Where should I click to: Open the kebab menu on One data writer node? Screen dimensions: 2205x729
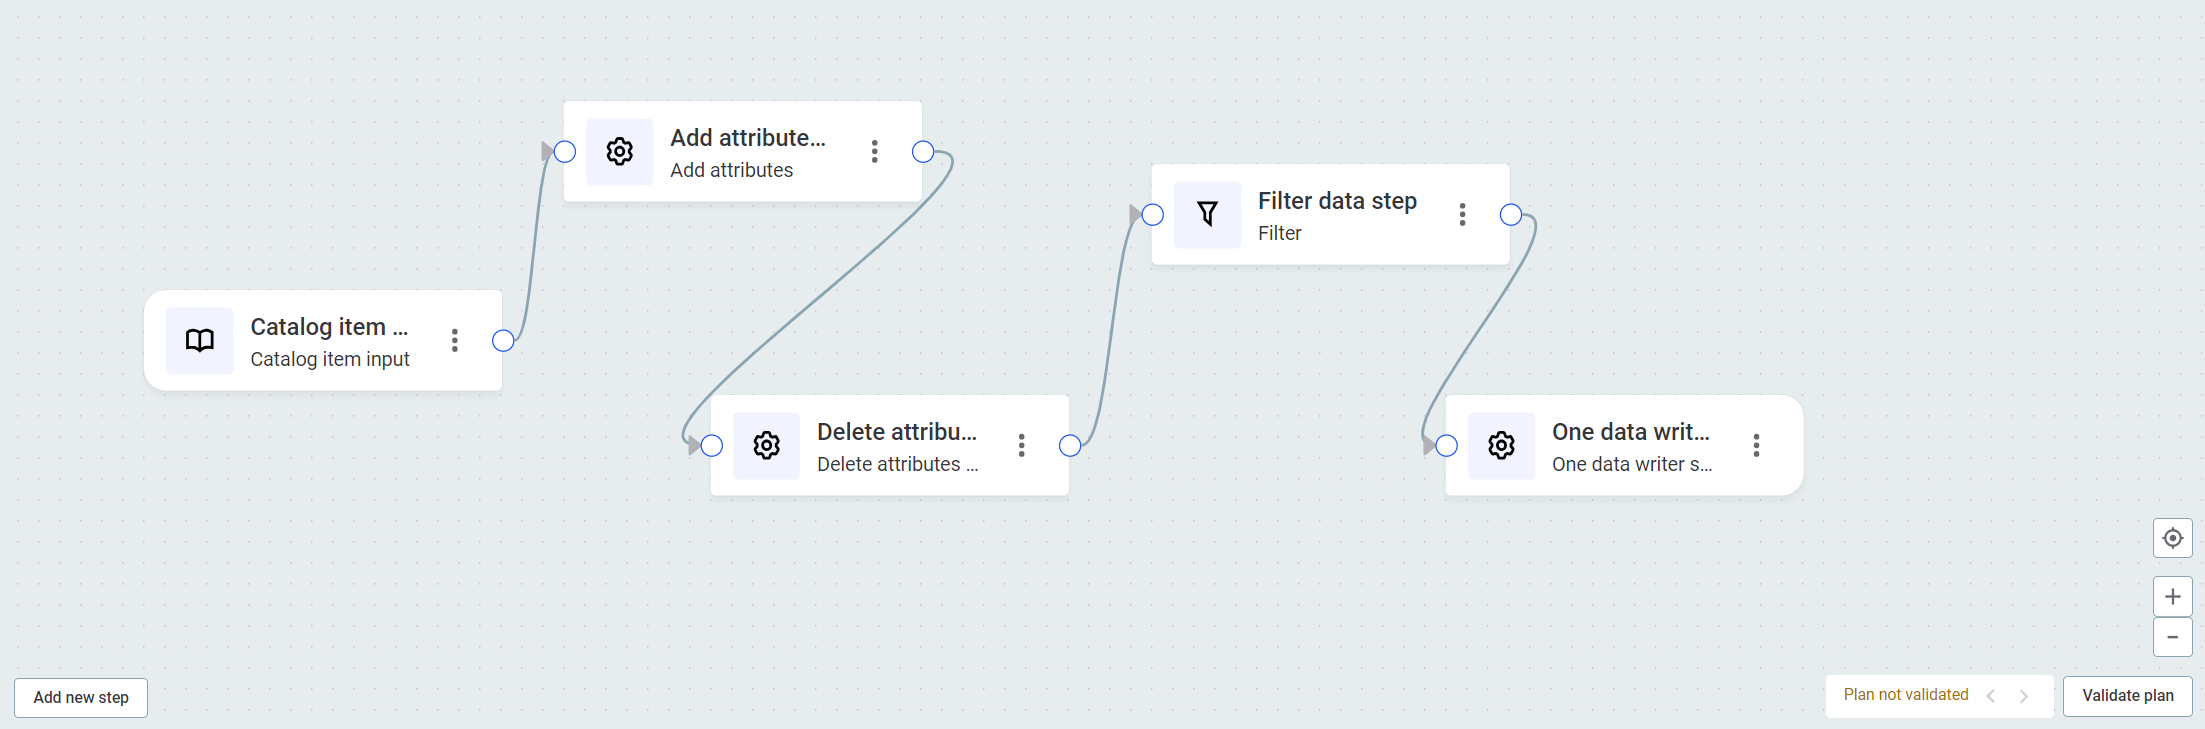click(1756, 445)
